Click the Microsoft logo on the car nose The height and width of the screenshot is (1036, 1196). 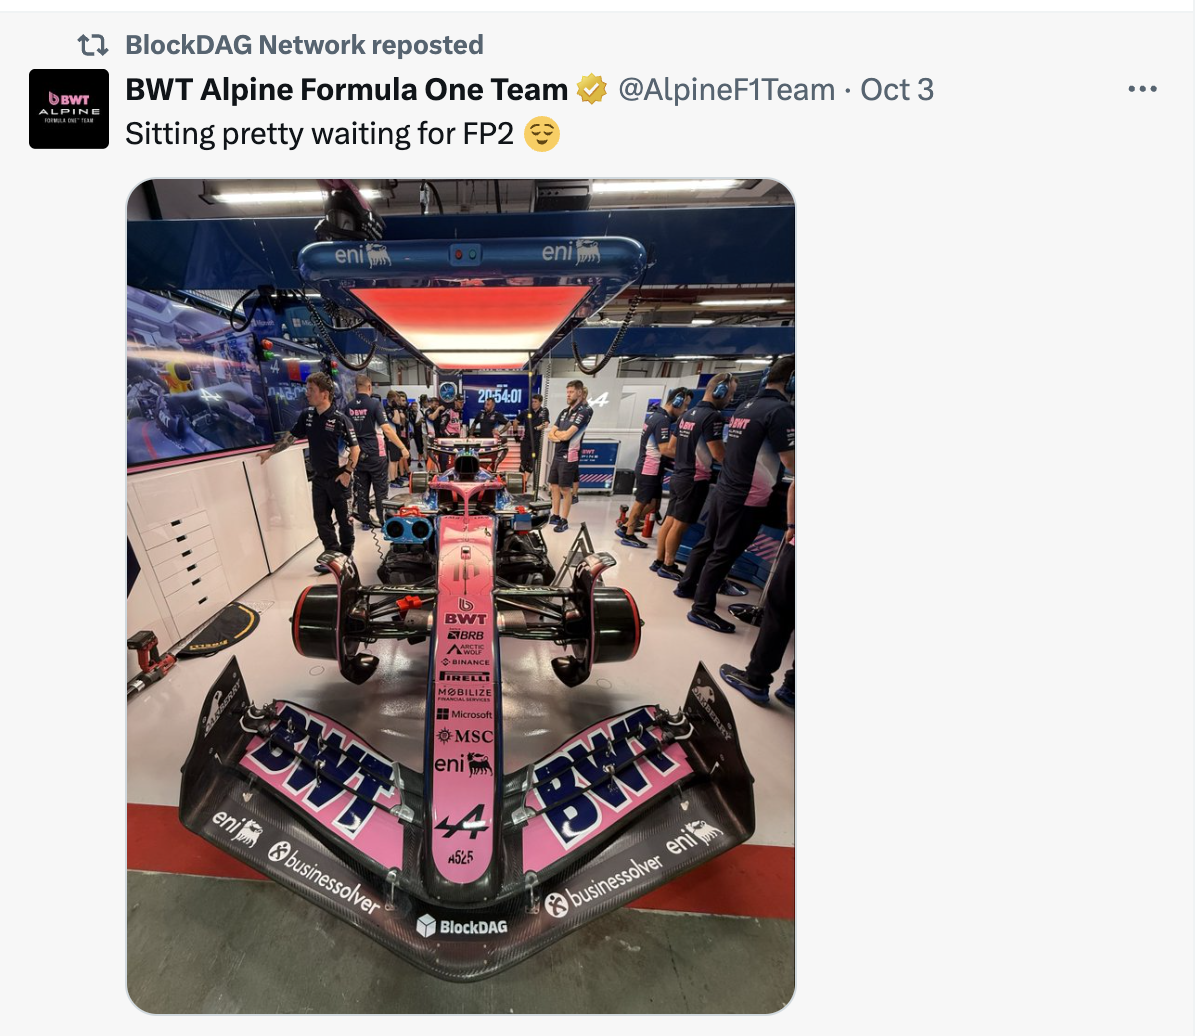465,715
